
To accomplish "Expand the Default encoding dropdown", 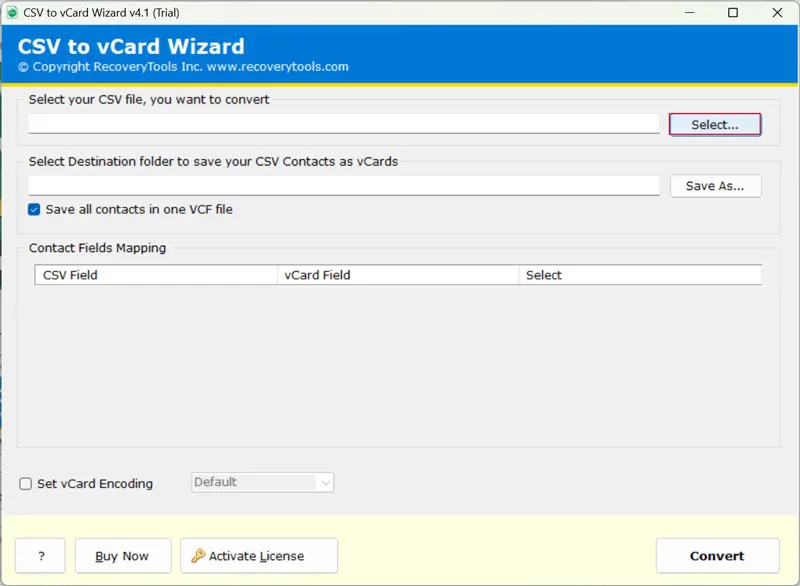I will [x=324, y=483].
